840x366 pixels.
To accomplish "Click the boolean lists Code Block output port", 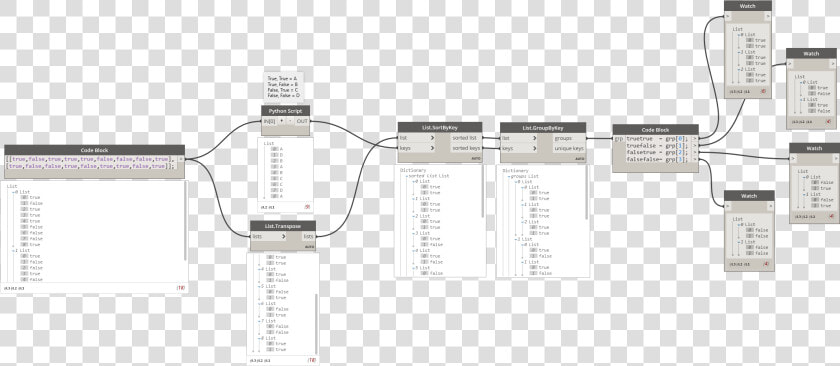I will pyautogui.click(x=181, y=159).
